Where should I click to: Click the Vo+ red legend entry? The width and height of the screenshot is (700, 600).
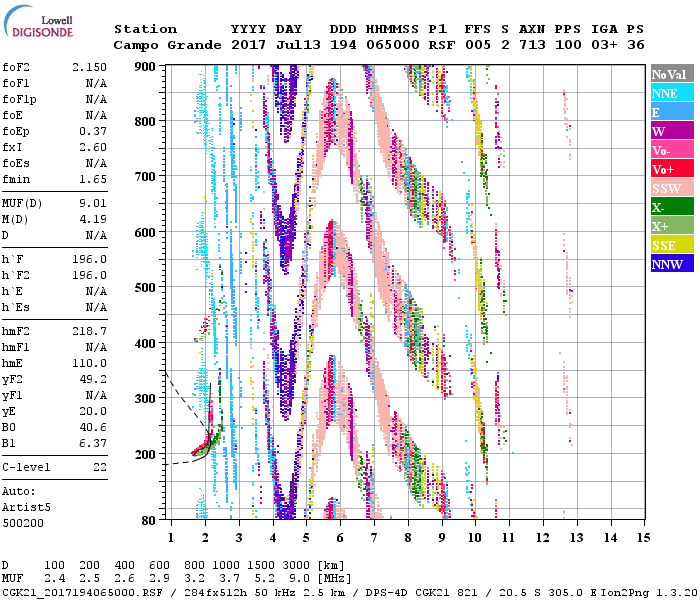(671, 169)
